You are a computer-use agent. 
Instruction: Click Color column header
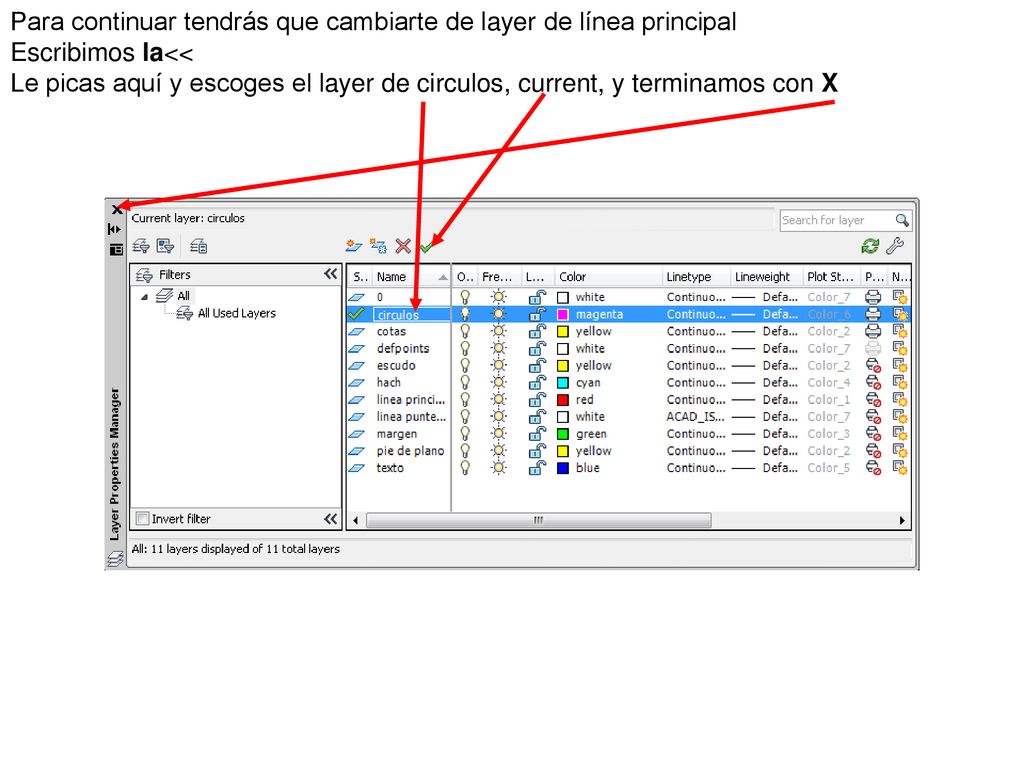(x=607, y=277)
